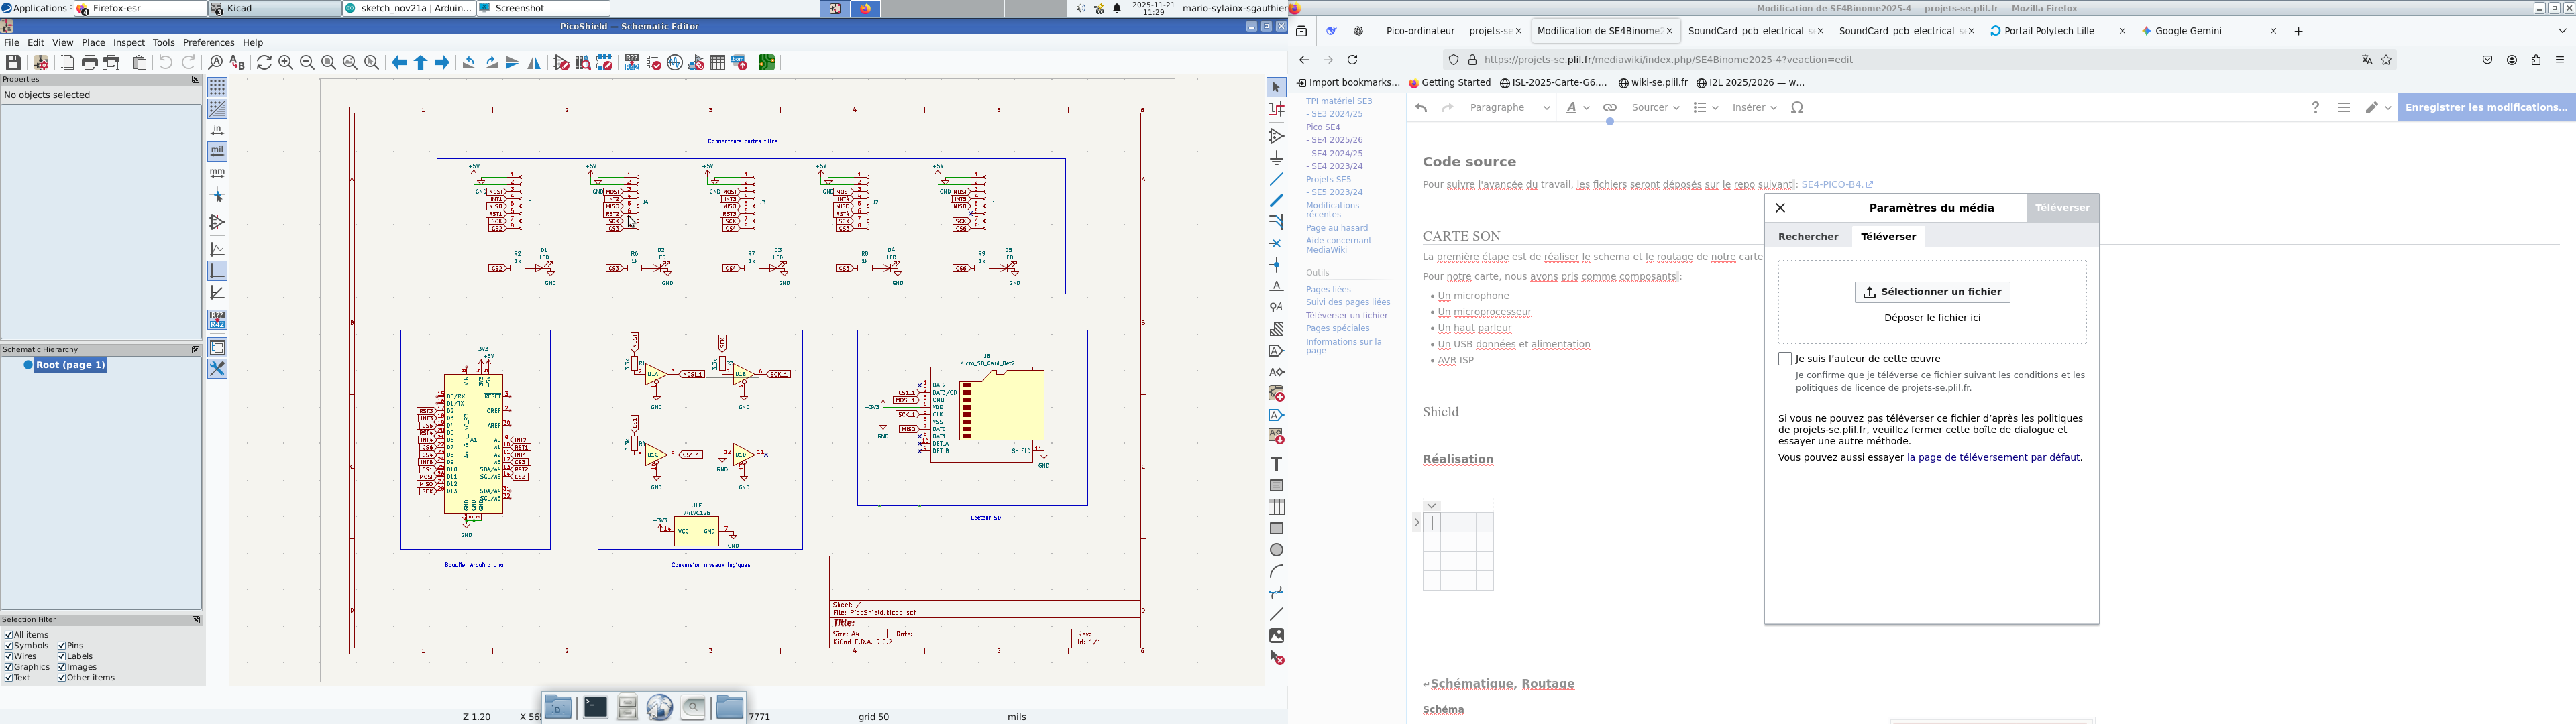Open the PCB editor from the toolbar

pos(767,63)
